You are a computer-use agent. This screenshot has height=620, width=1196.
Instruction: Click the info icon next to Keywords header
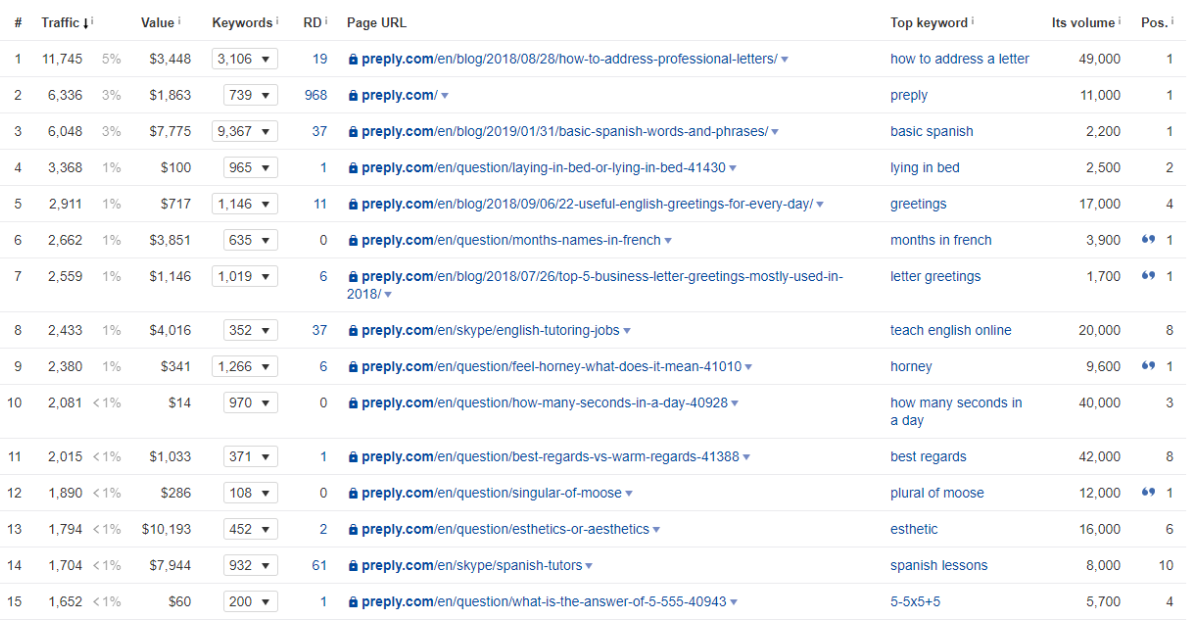(x=277, y=20)
